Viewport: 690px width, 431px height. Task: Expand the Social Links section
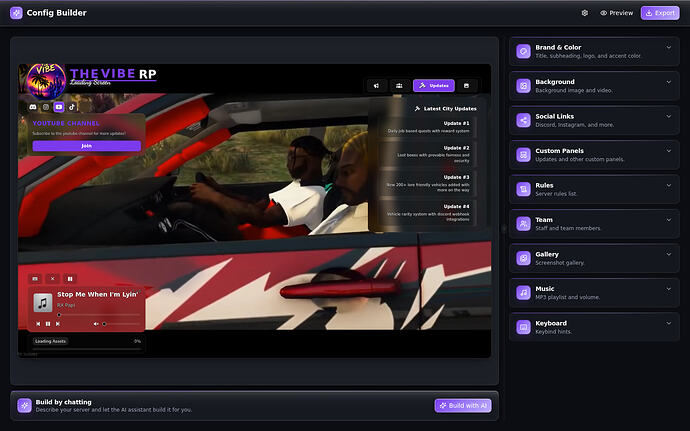[594, 120]
